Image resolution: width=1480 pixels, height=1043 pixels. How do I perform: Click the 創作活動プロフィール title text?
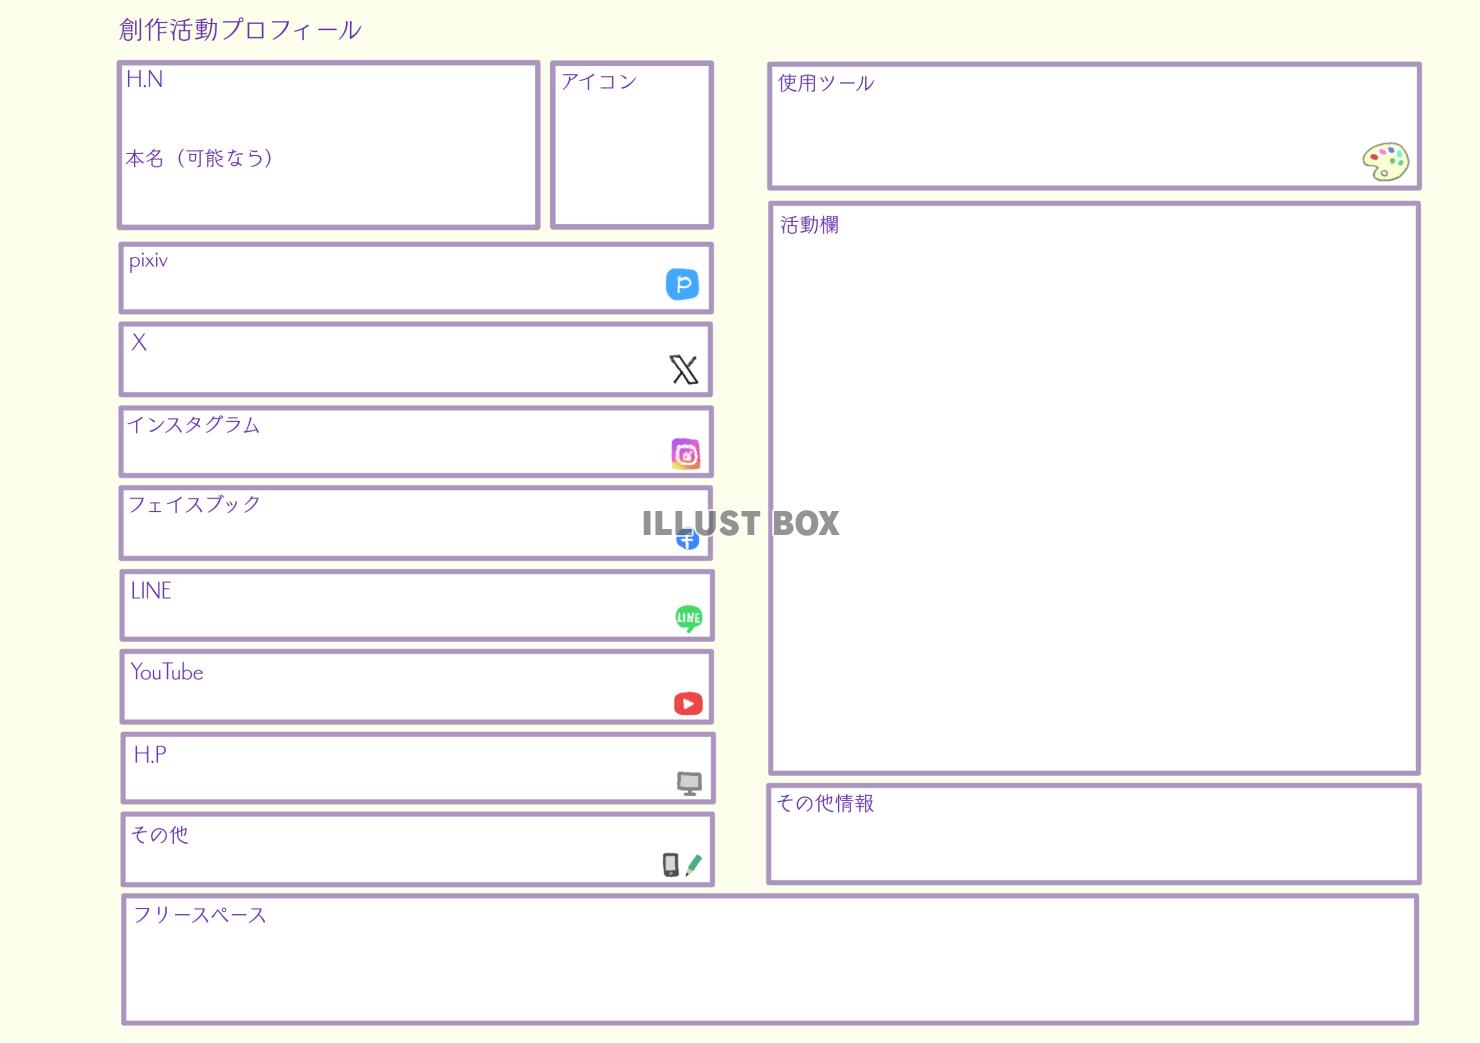point(240,30)
